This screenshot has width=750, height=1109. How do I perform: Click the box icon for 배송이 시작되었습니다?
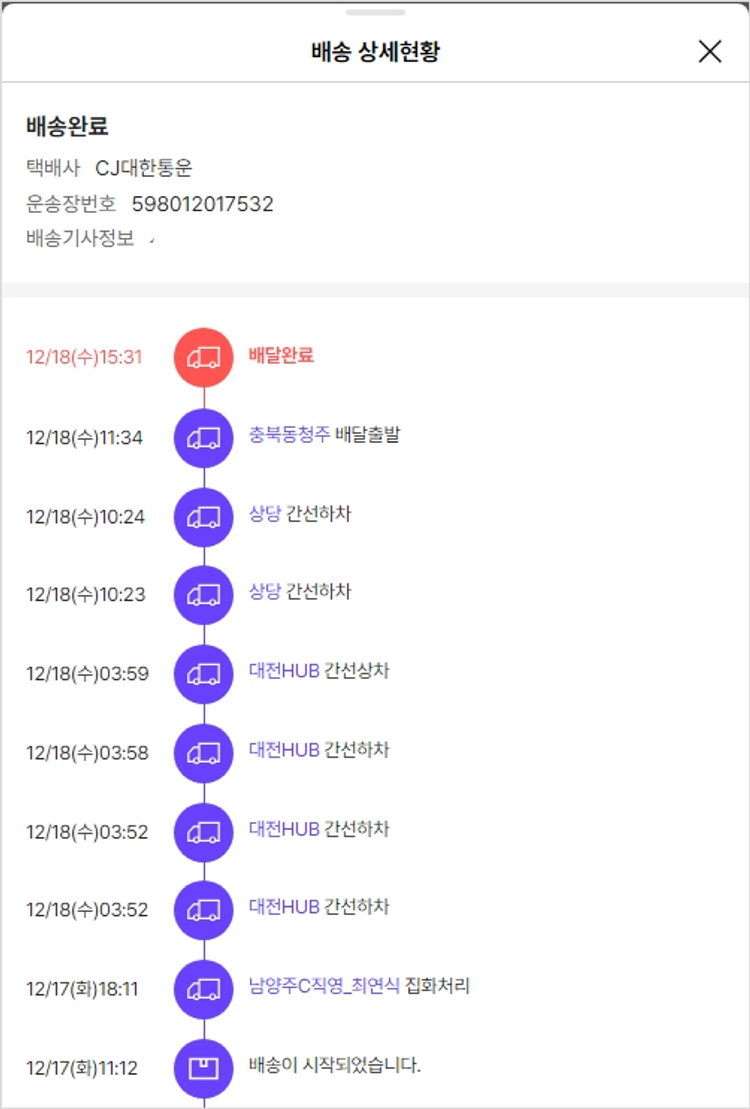pyautogui.click(x=204, y=1067)
